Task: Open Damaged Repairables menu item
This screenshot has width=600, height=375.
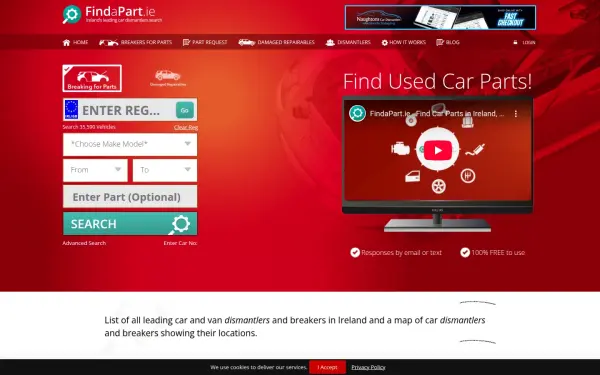Action: coord(276,42)
